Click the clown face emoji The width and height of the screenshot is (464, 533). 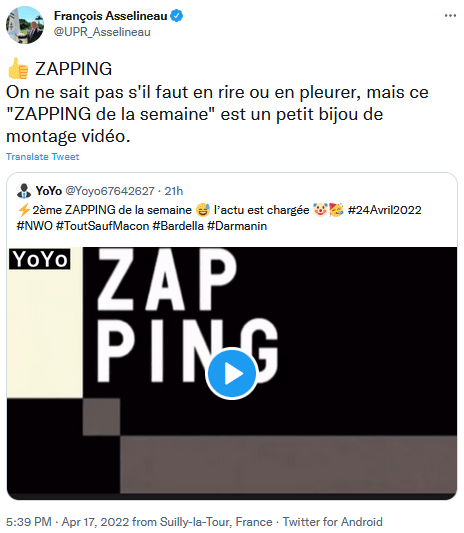click(320, 210)
